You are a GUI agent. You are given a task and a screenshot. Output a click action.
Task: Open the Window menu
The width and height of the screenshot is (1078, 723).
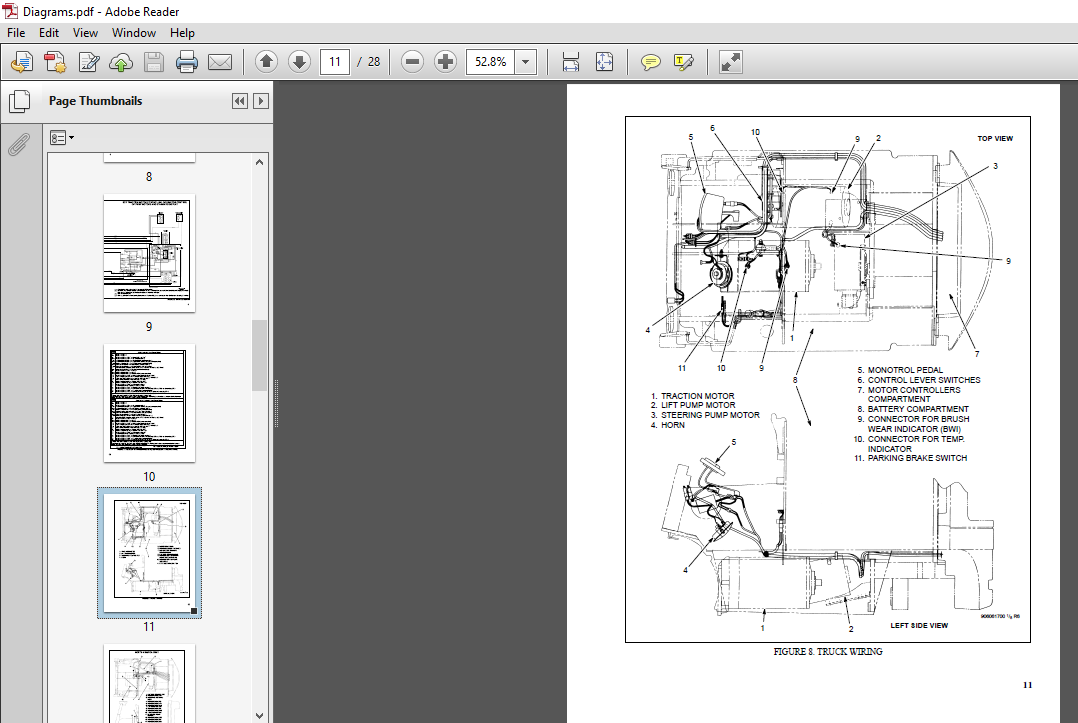tap(133, 32)
